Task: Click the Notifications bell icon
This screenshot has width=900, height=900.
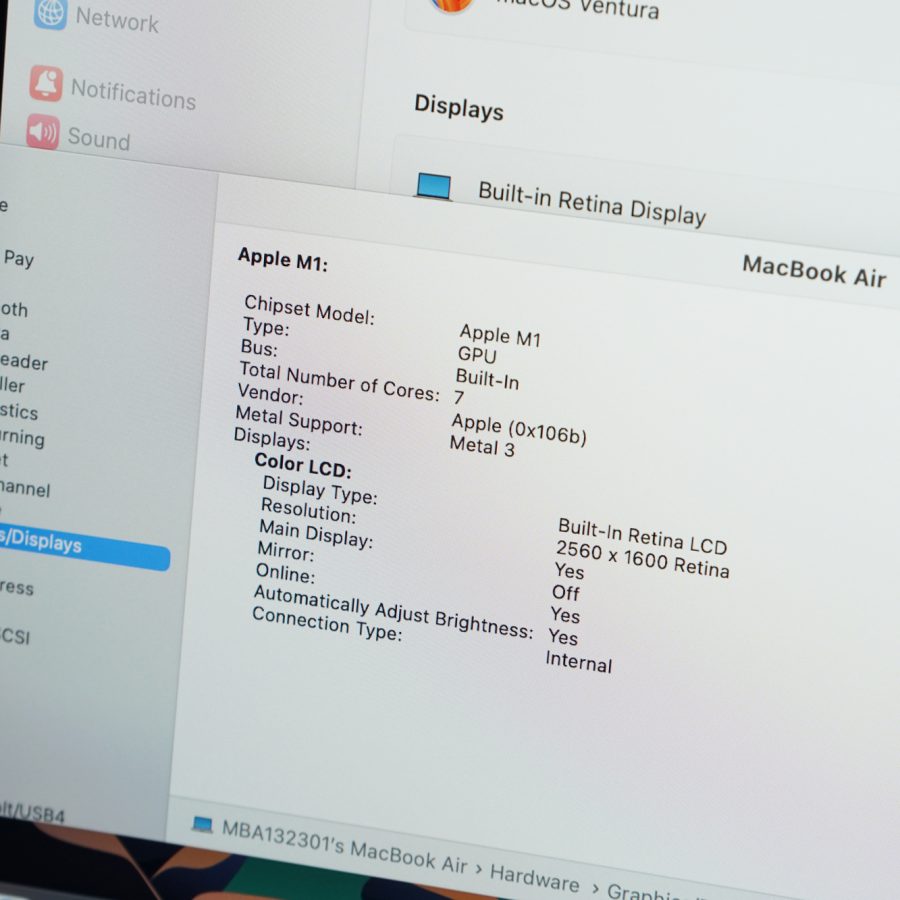Action: [46, 83]
